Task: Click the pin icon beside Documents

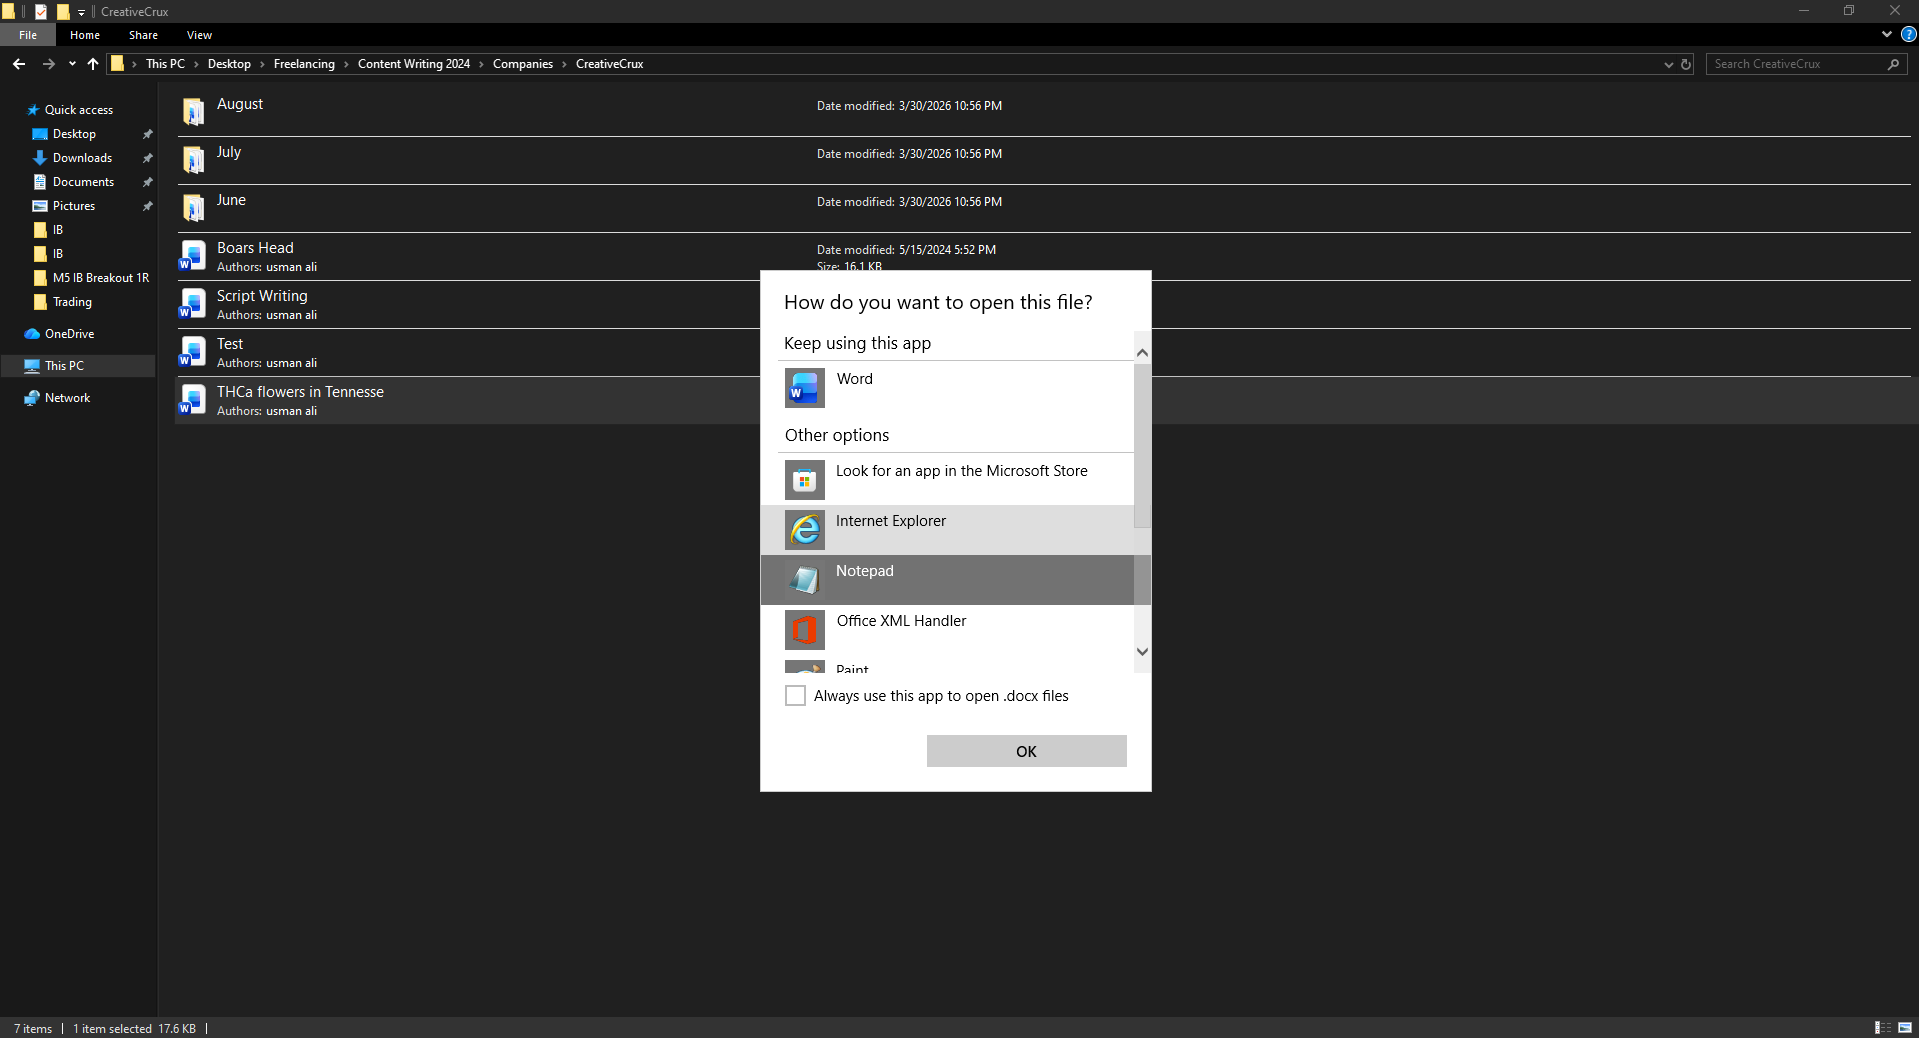Action: pos(148,182)
